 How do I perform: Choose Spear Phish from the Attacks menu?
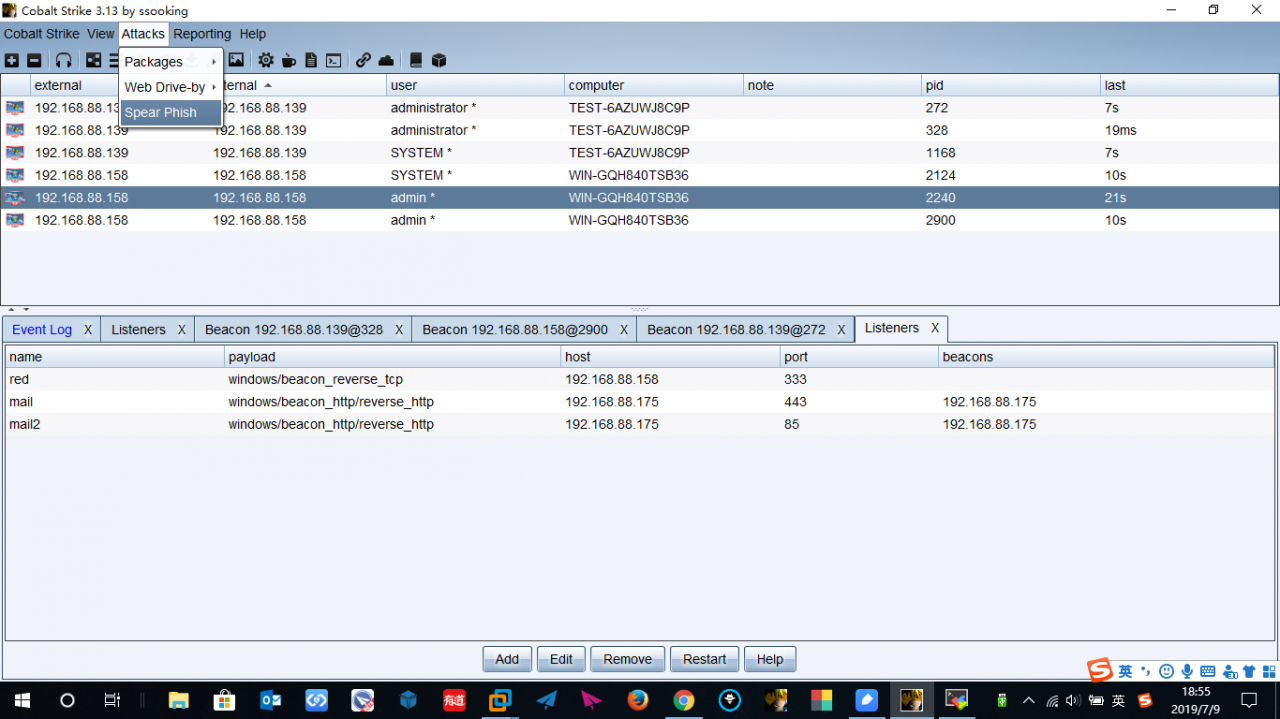click(x=171, y=112)
